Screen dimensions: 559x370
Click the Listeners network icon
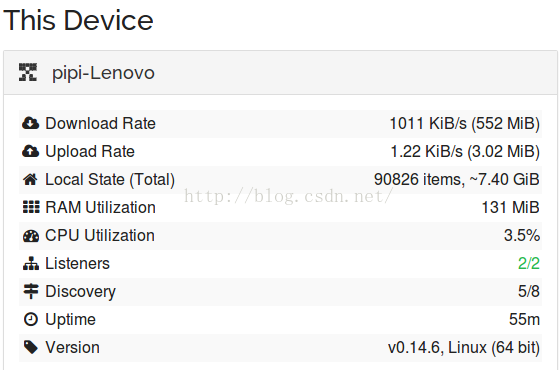[x=31, y=263]
